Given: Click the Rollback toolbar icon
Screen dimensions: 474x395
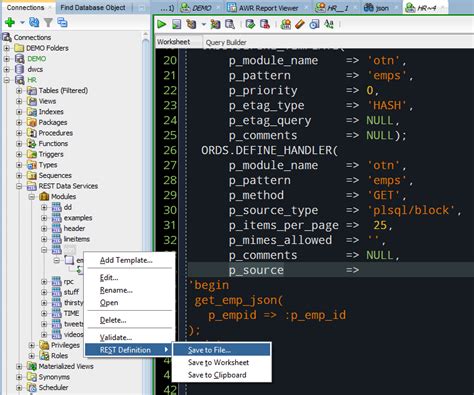Looking at the screenshot, I should pos(265,24).
